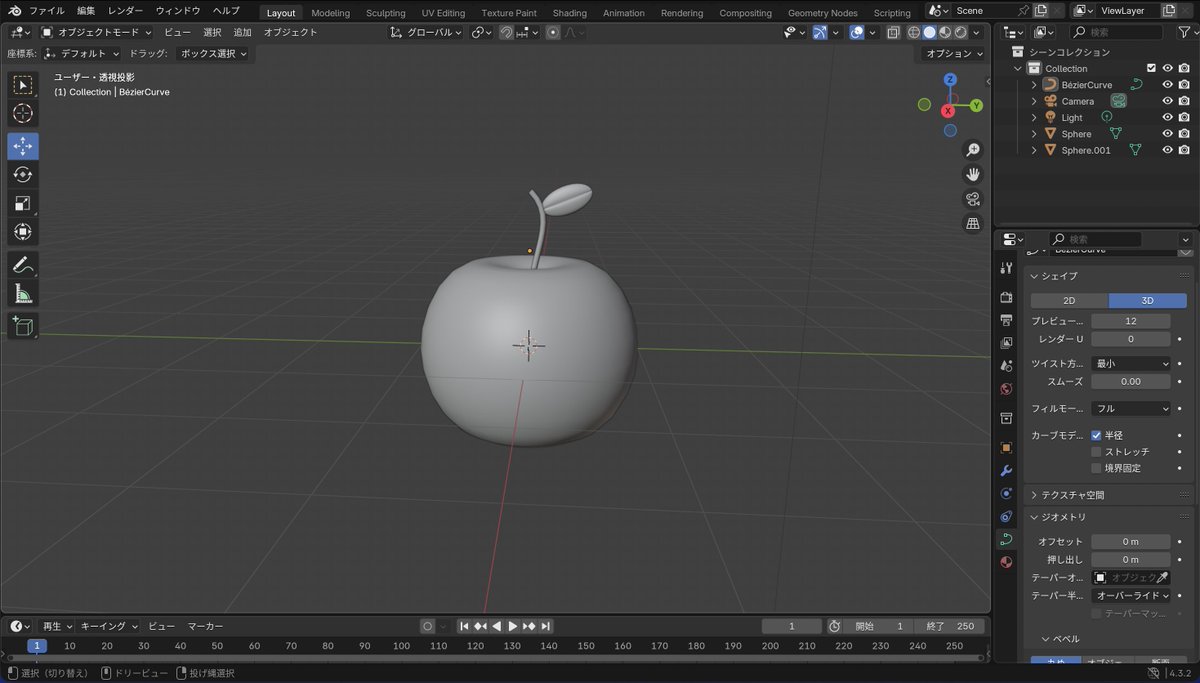Switch perspective/orthographic grid icon
The width and height of the screenshot is (1200, 683).
click(x=973, y=224)
